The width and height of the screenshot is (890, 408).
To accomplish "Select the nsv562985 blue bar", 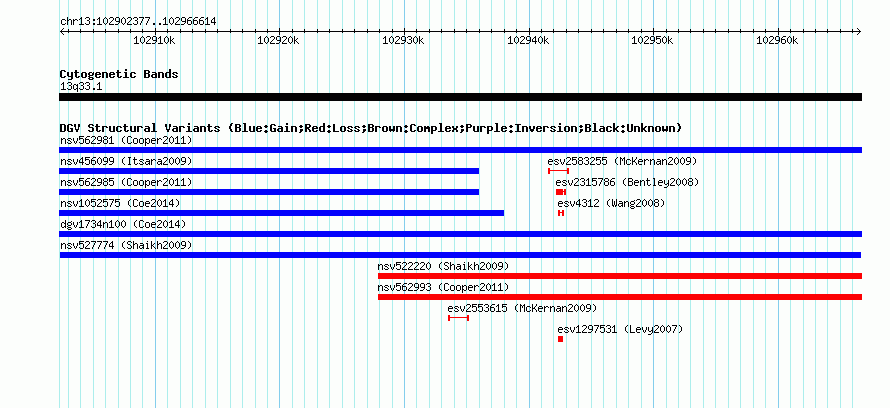I will pyautogui.click(x=269, y=192).
